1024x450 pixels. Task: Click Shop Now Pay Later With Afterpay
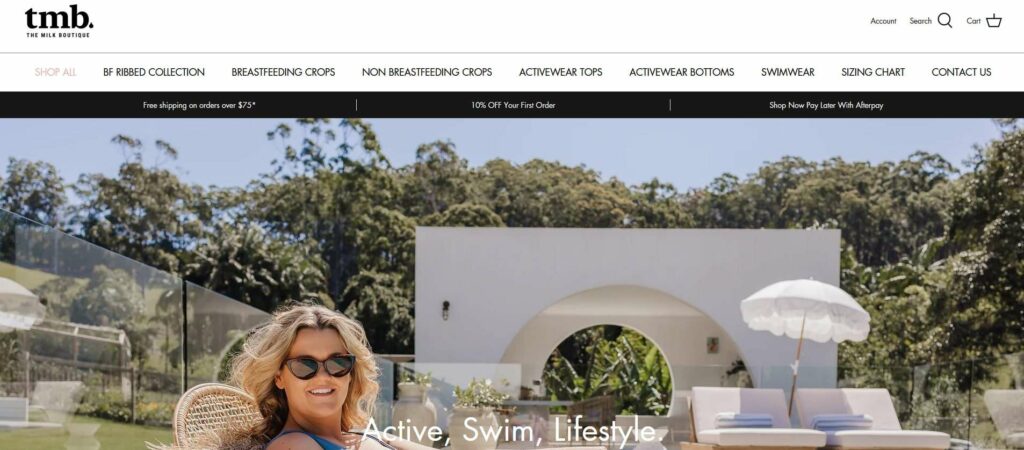click(826, 105)
